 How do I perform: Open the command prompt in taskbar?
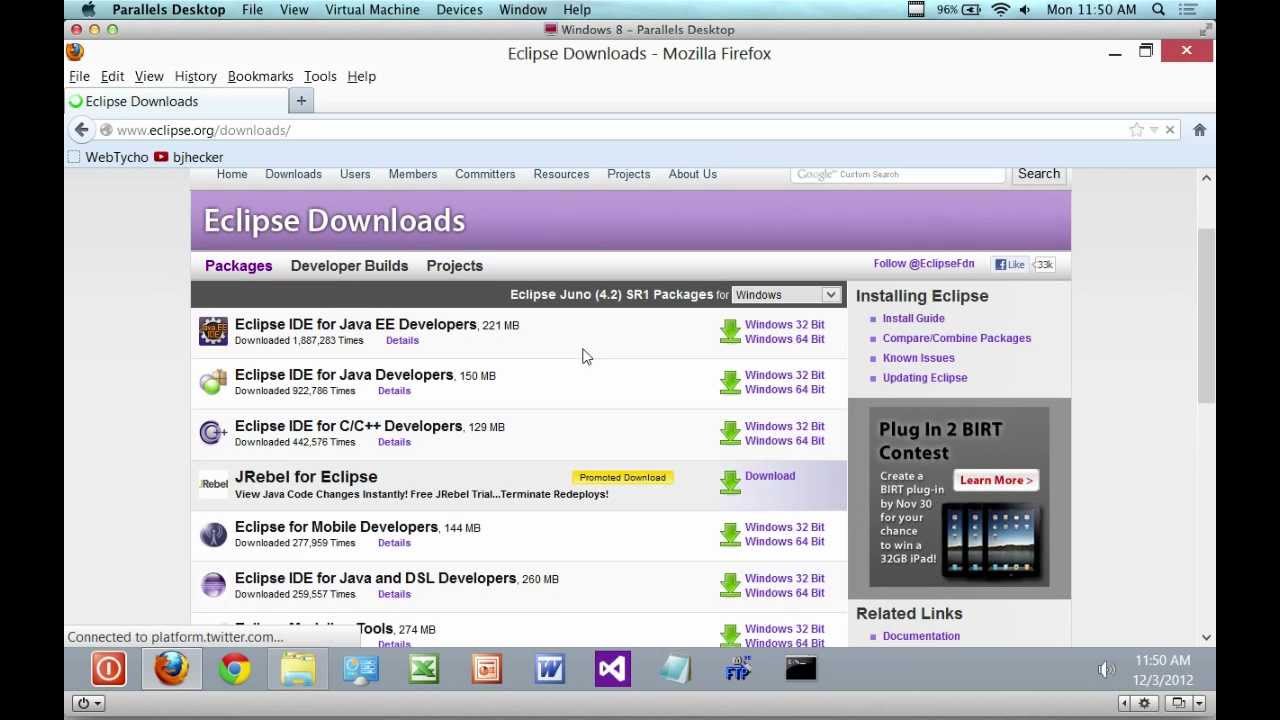pos(801,669)
